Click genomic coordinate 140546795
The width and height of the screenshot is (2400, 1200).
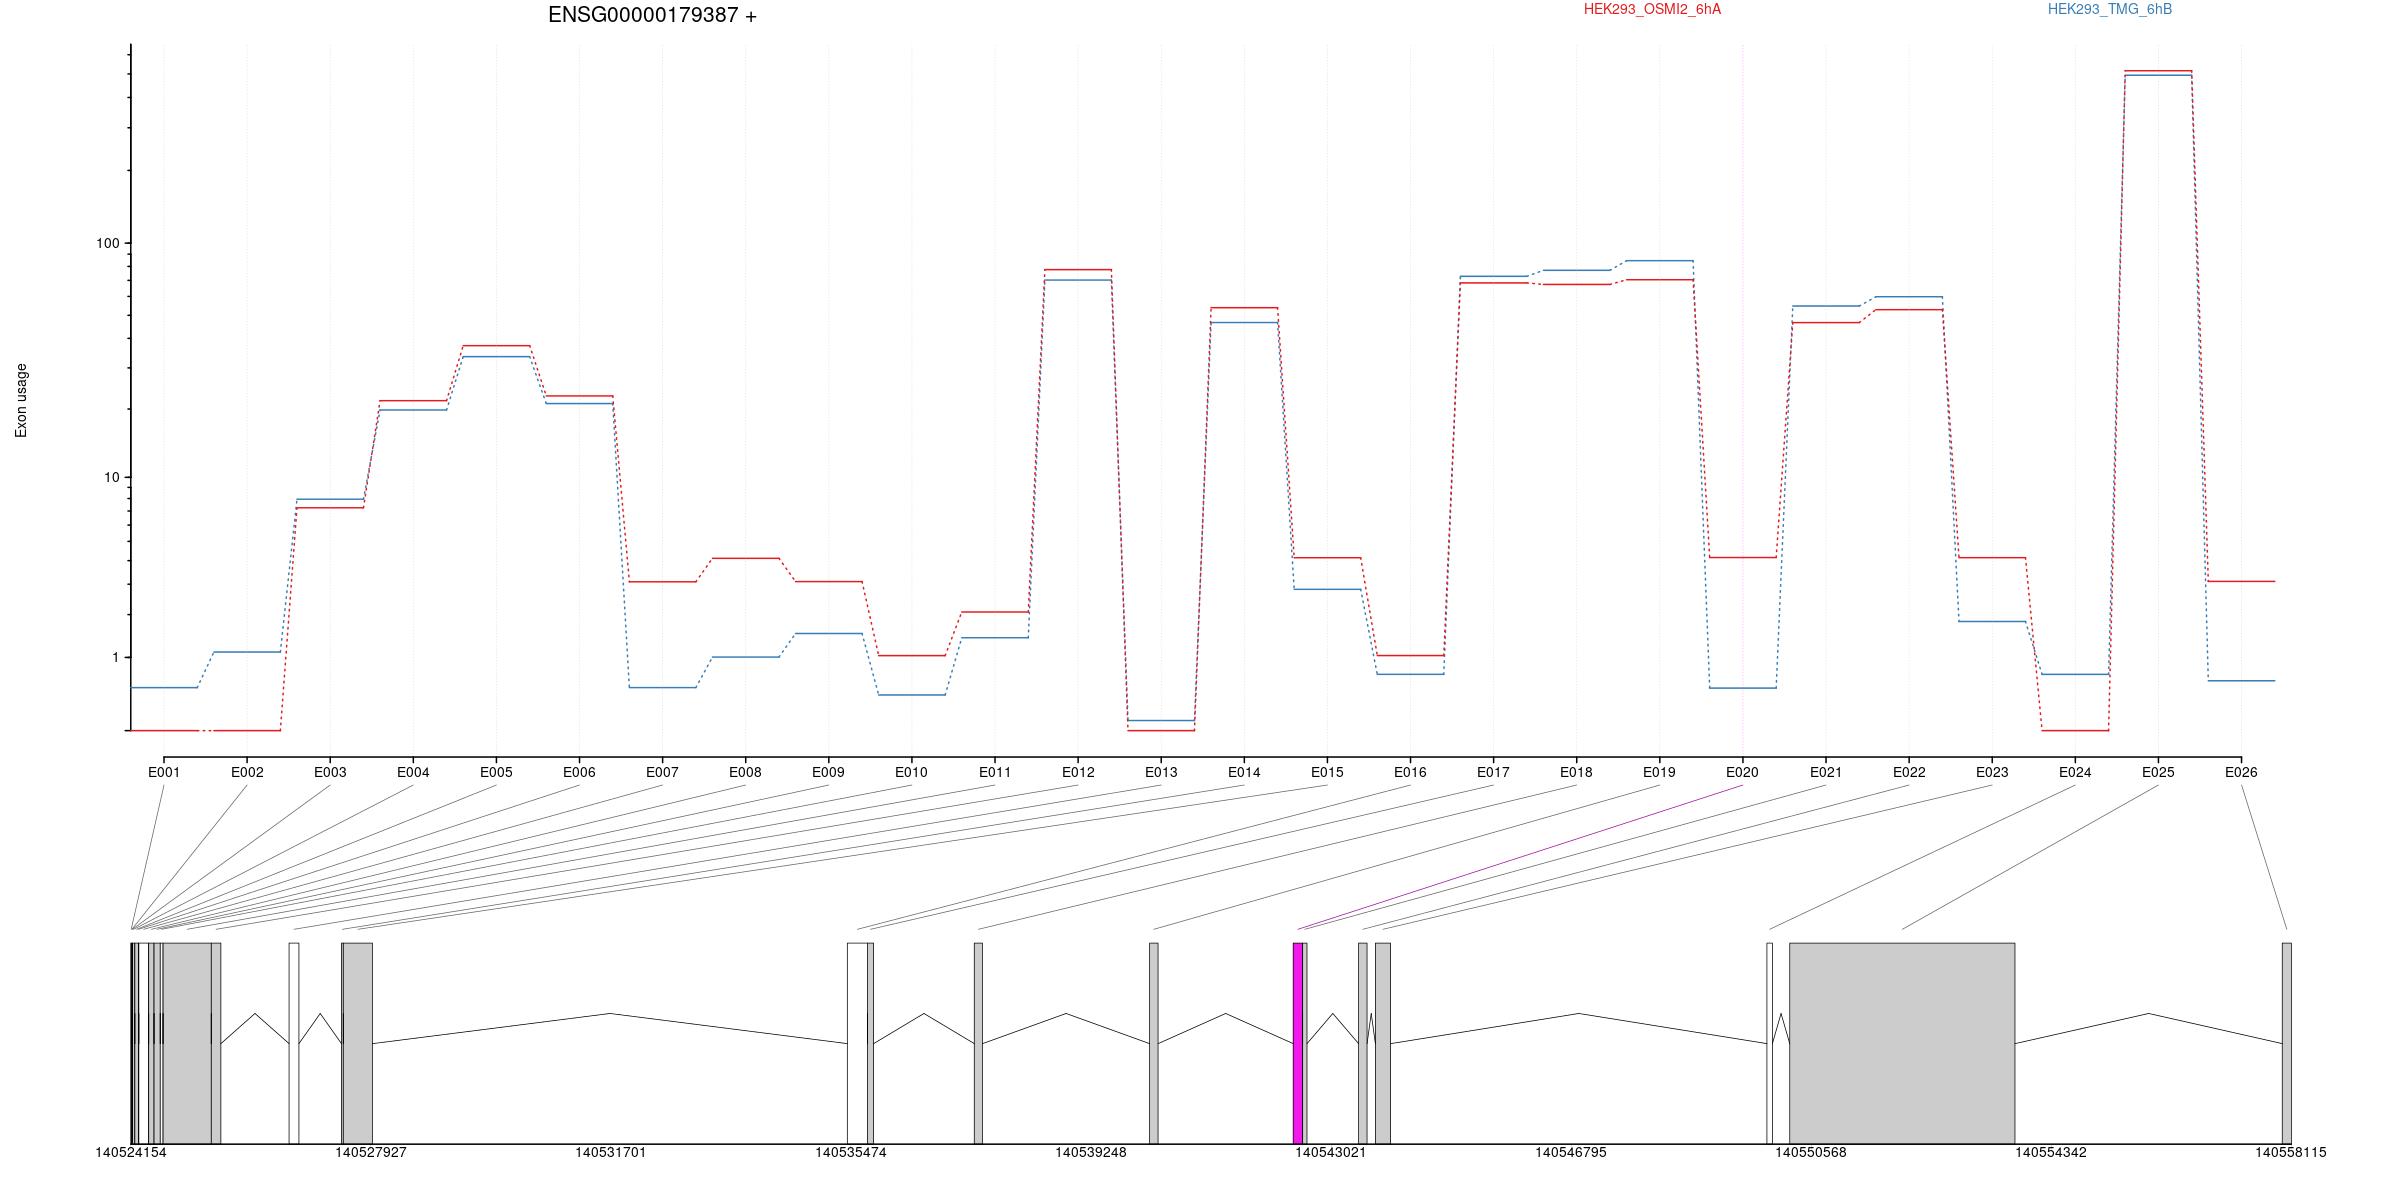1571,1152
